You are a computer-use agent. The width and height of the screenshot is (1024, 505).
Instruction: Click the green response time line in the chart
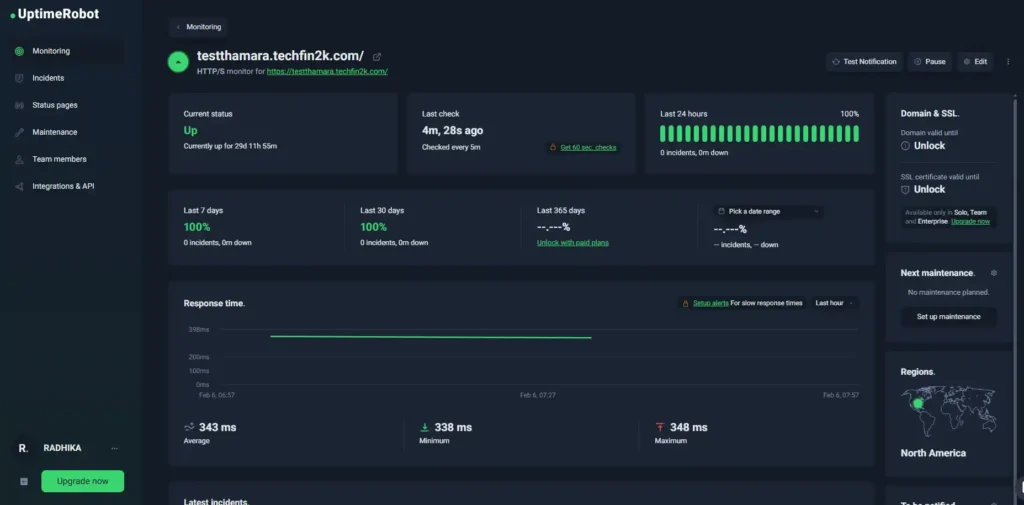point(431,337)
